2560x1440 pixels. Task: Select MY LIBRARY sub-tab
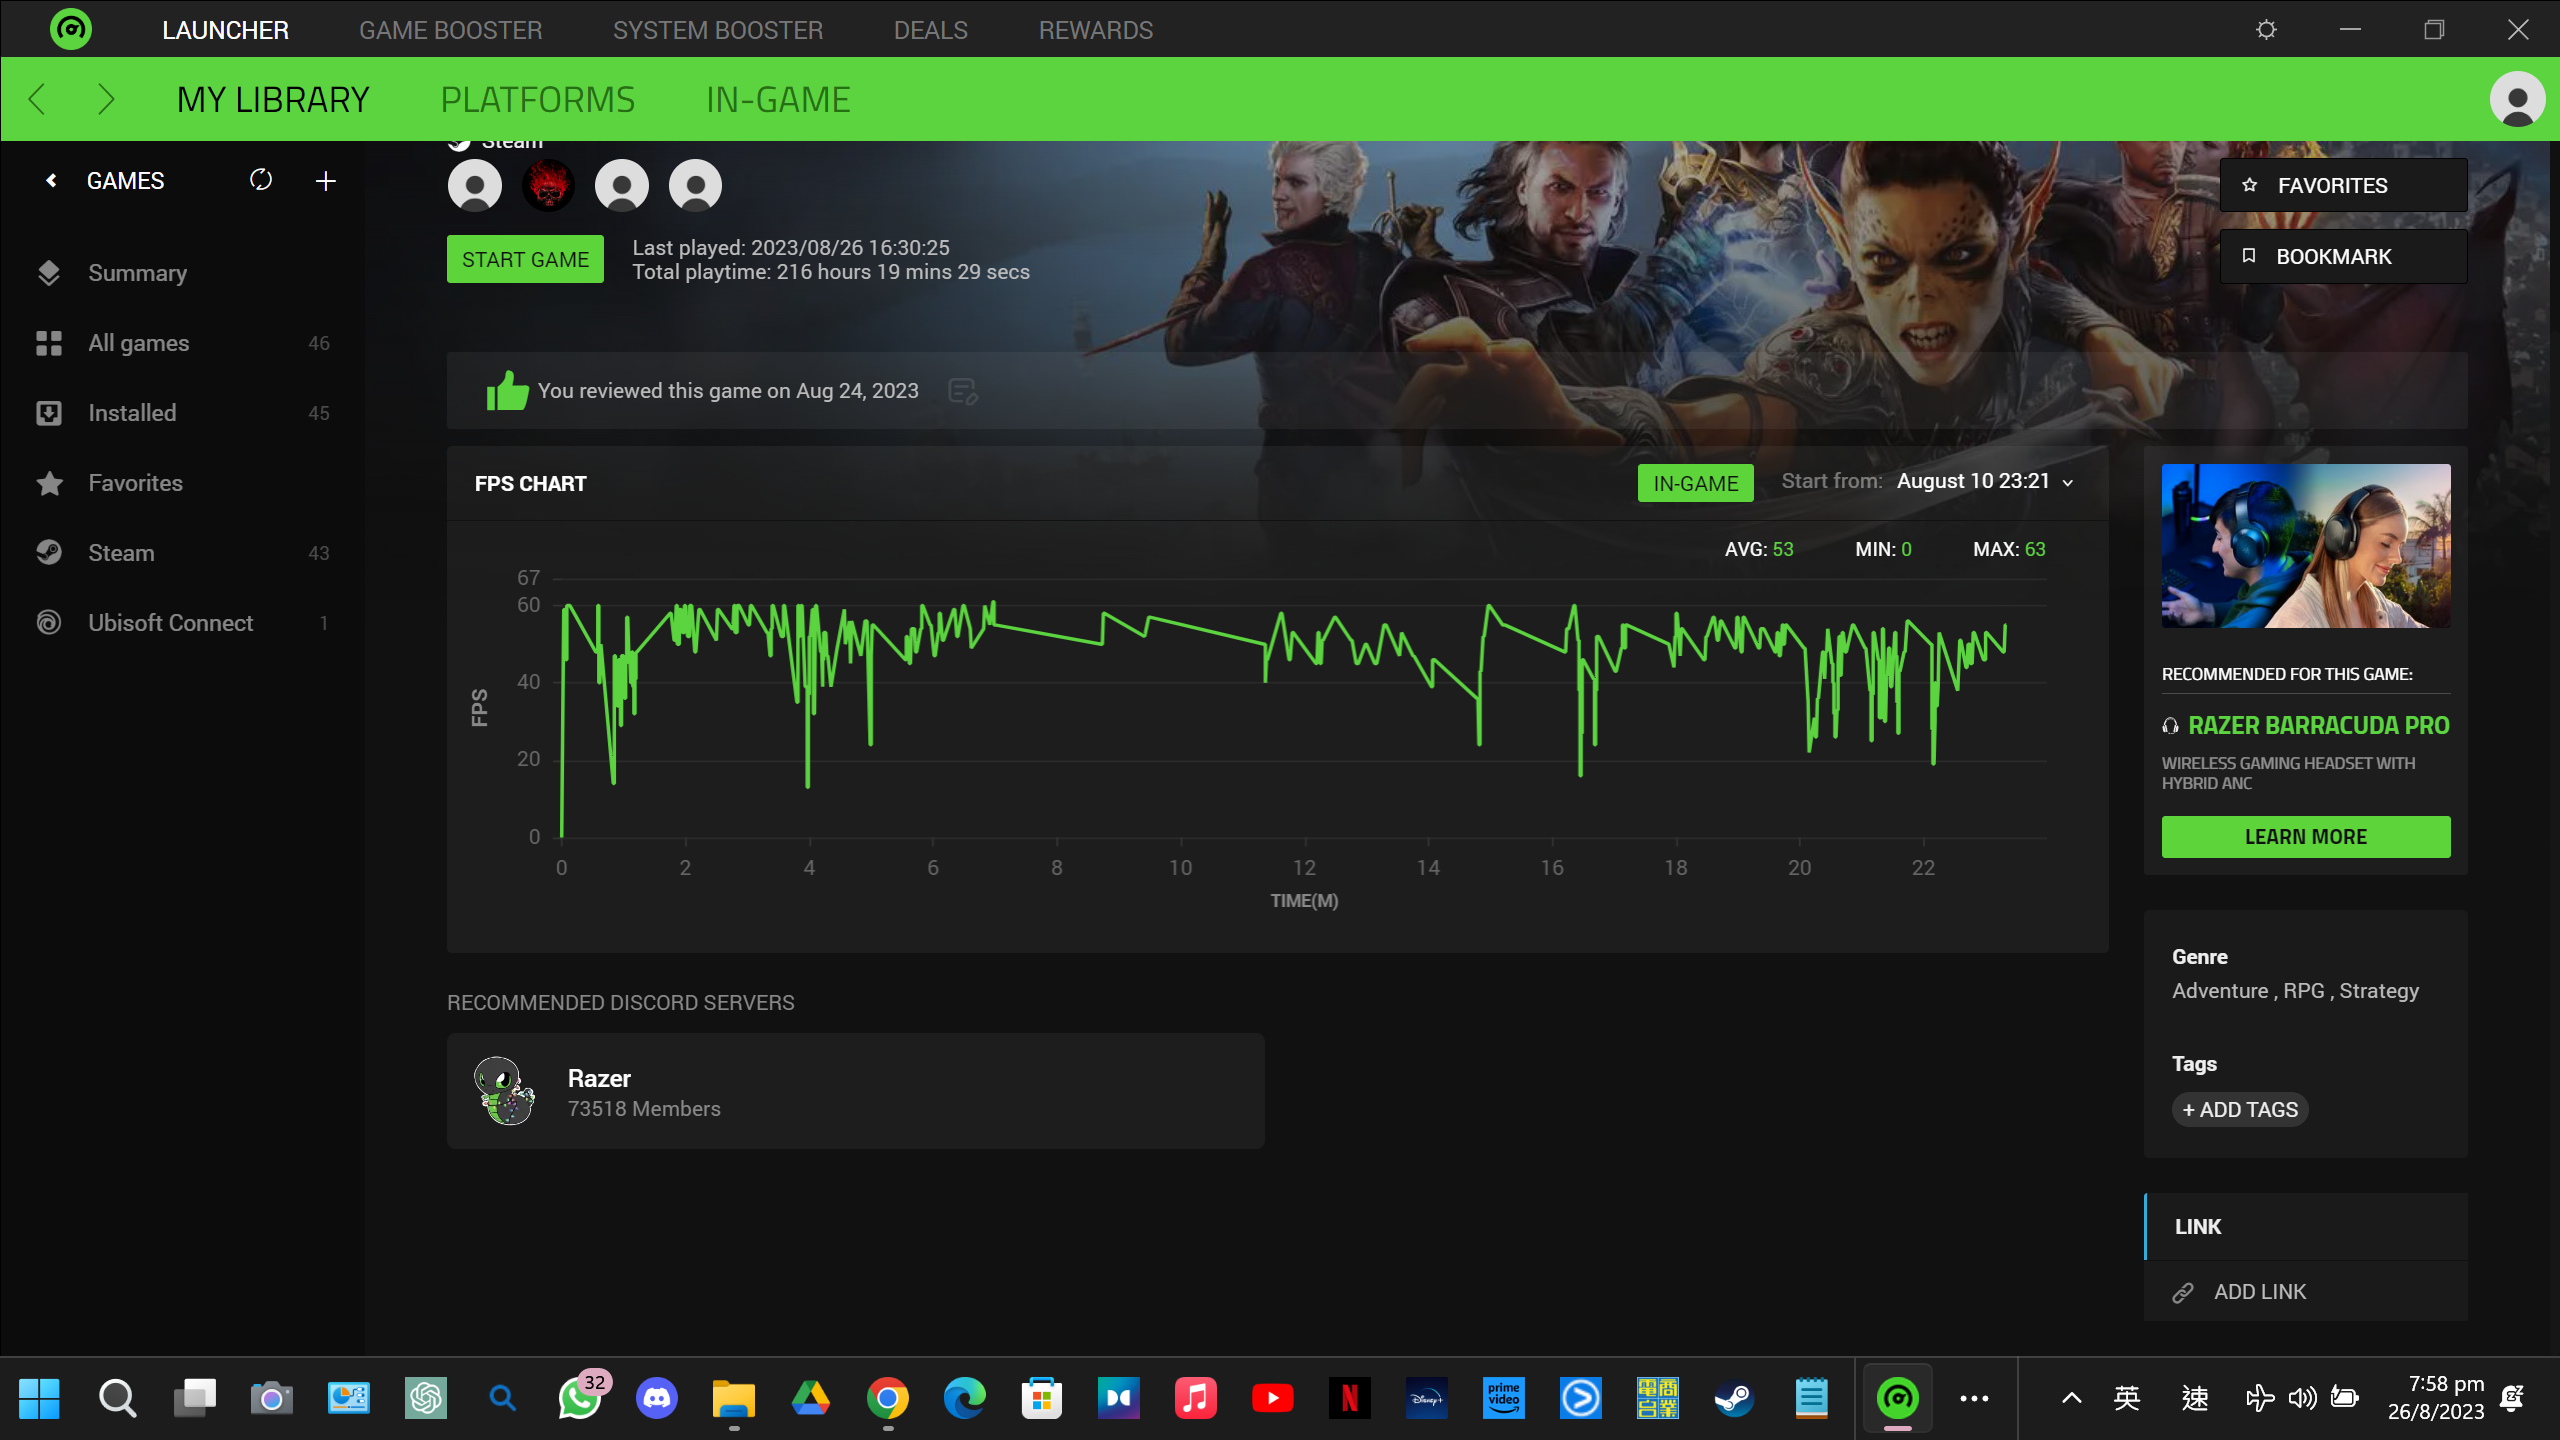(273, 99)
